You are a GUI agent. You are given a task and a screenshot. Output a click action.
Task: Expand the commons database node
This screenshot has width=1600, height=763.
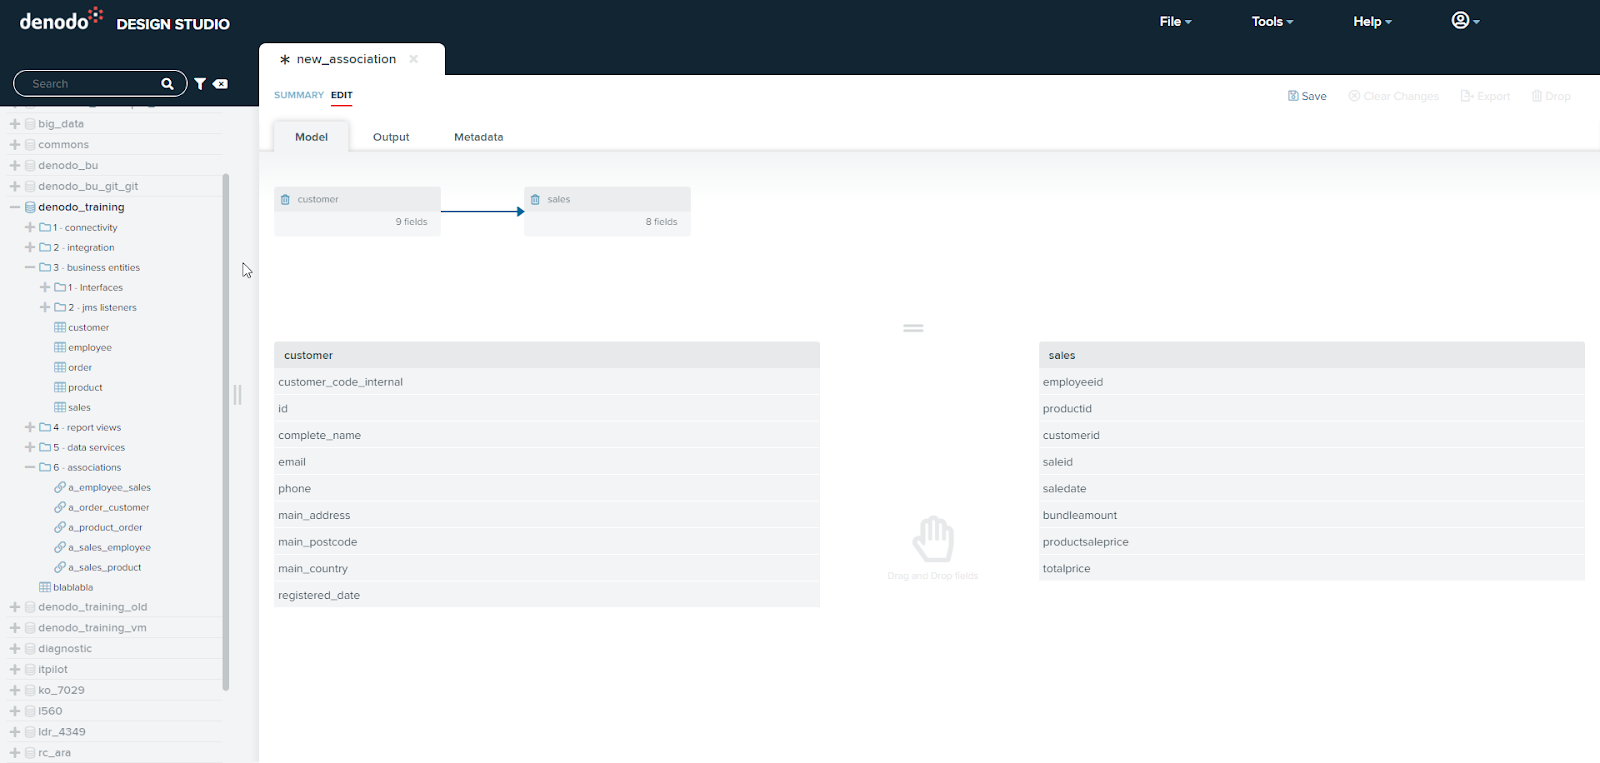15,145
